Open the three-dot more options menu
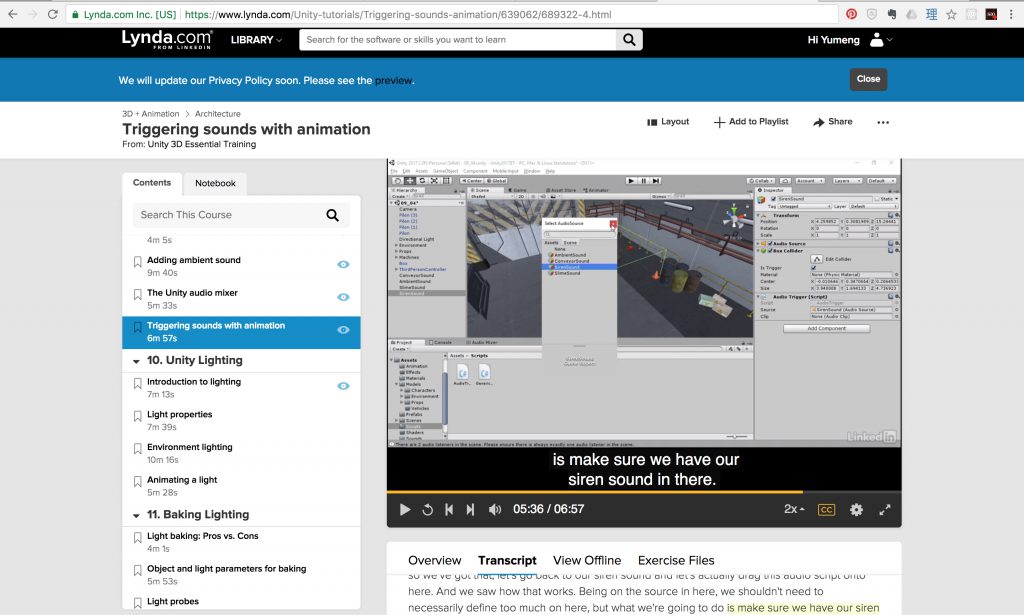Image resolution: width=1024 pixels, height=615 pixels. [883, 122]
